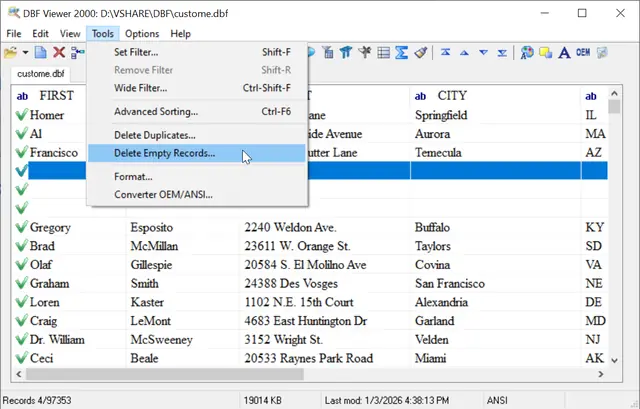Jump to first record with top arrow icon

(445, 52)
